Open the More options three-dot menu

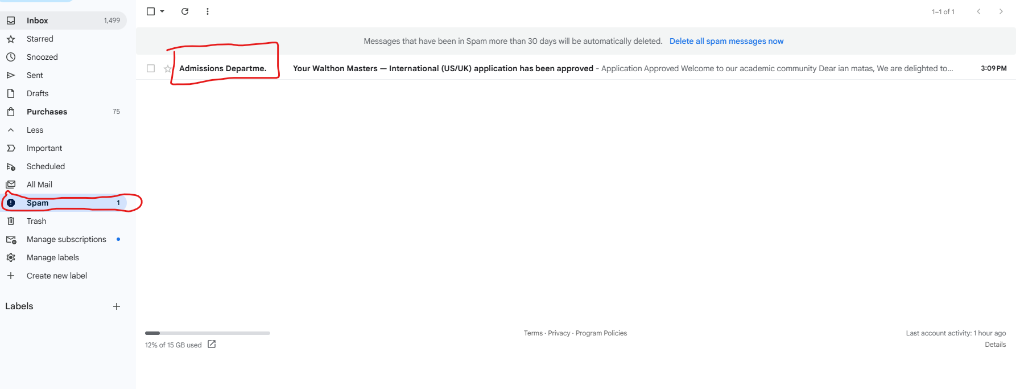pyautogui.click(x=208, y=11)
